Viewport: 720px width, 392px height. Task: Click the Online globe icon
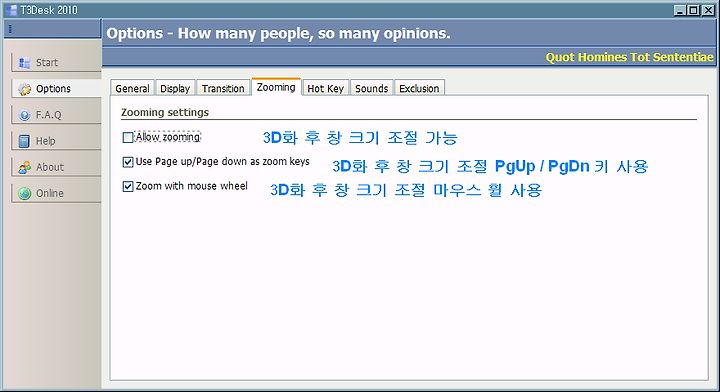pos(24,193)
